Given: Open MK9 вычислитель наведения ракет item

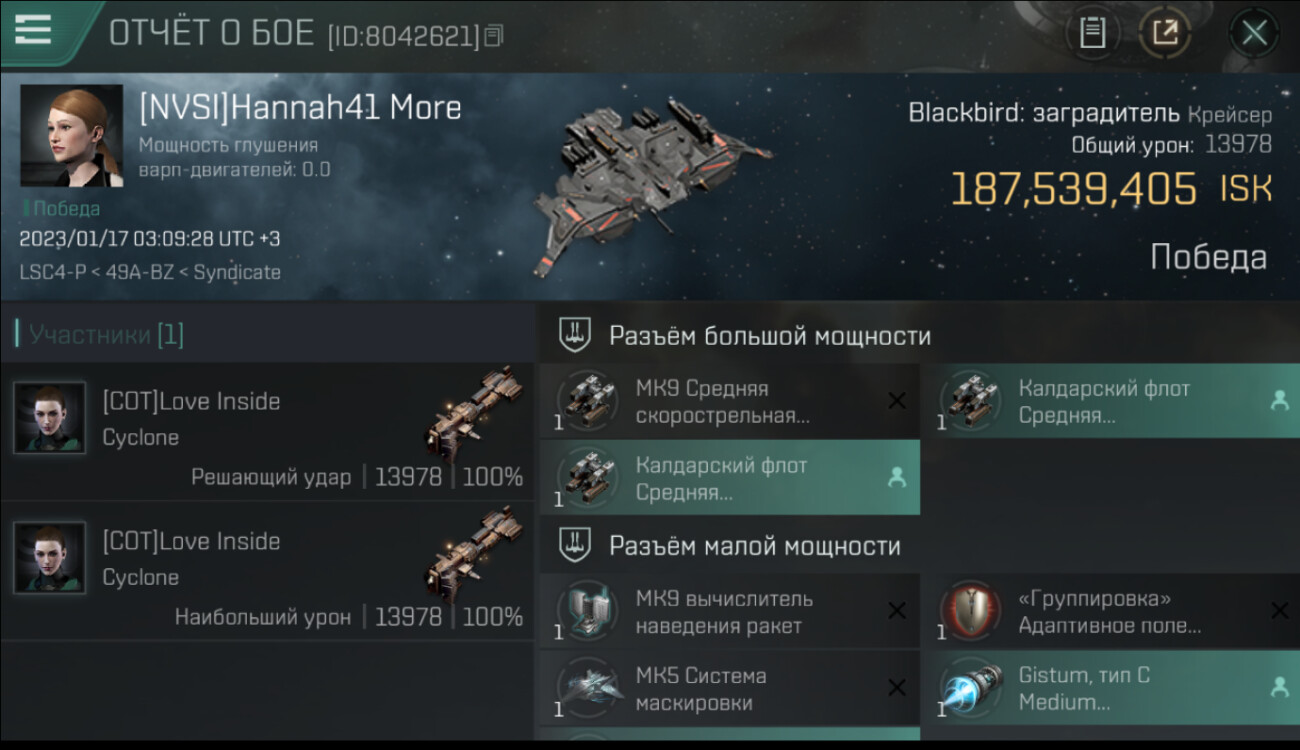Looking at the screenshot, I should [730, 612].
